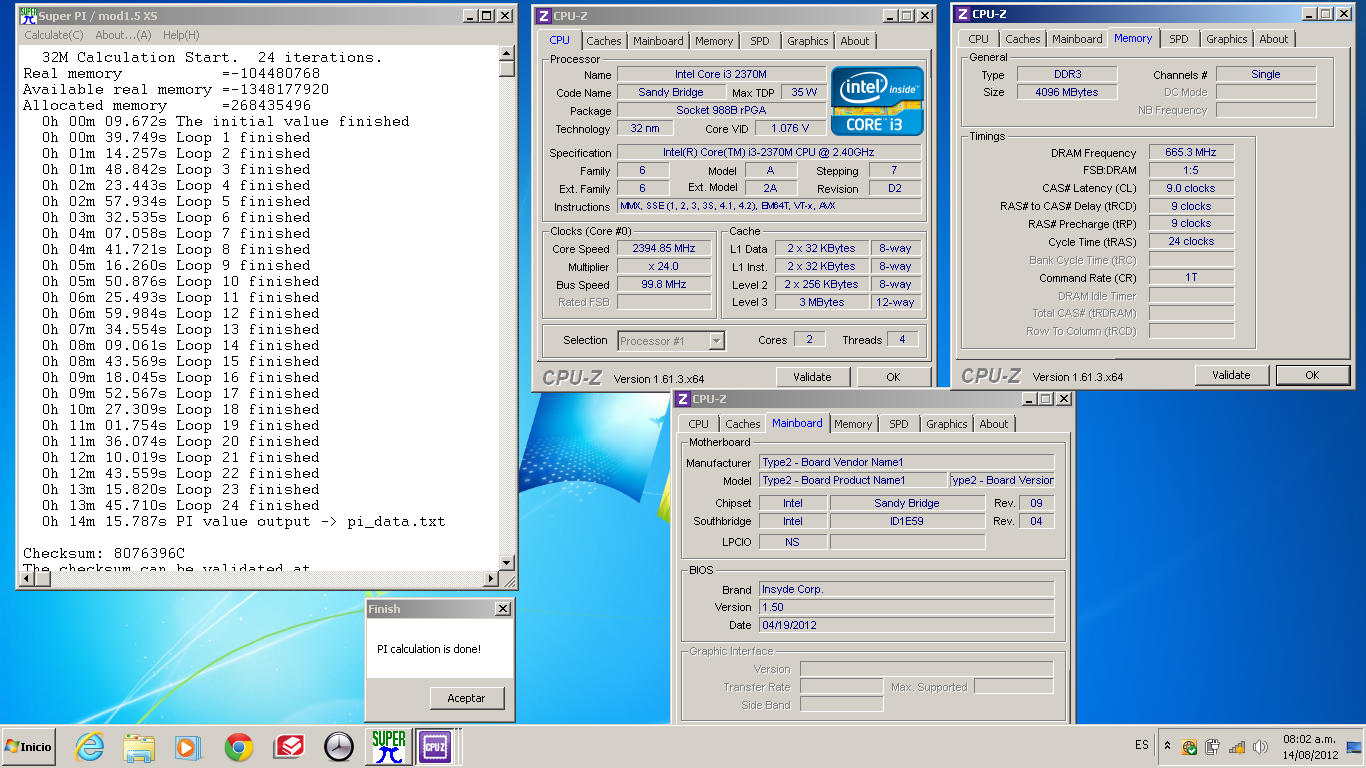
Task: Click the Z icon in the CPU-Z Mainboard window title
Action: (x=683, y=399)
